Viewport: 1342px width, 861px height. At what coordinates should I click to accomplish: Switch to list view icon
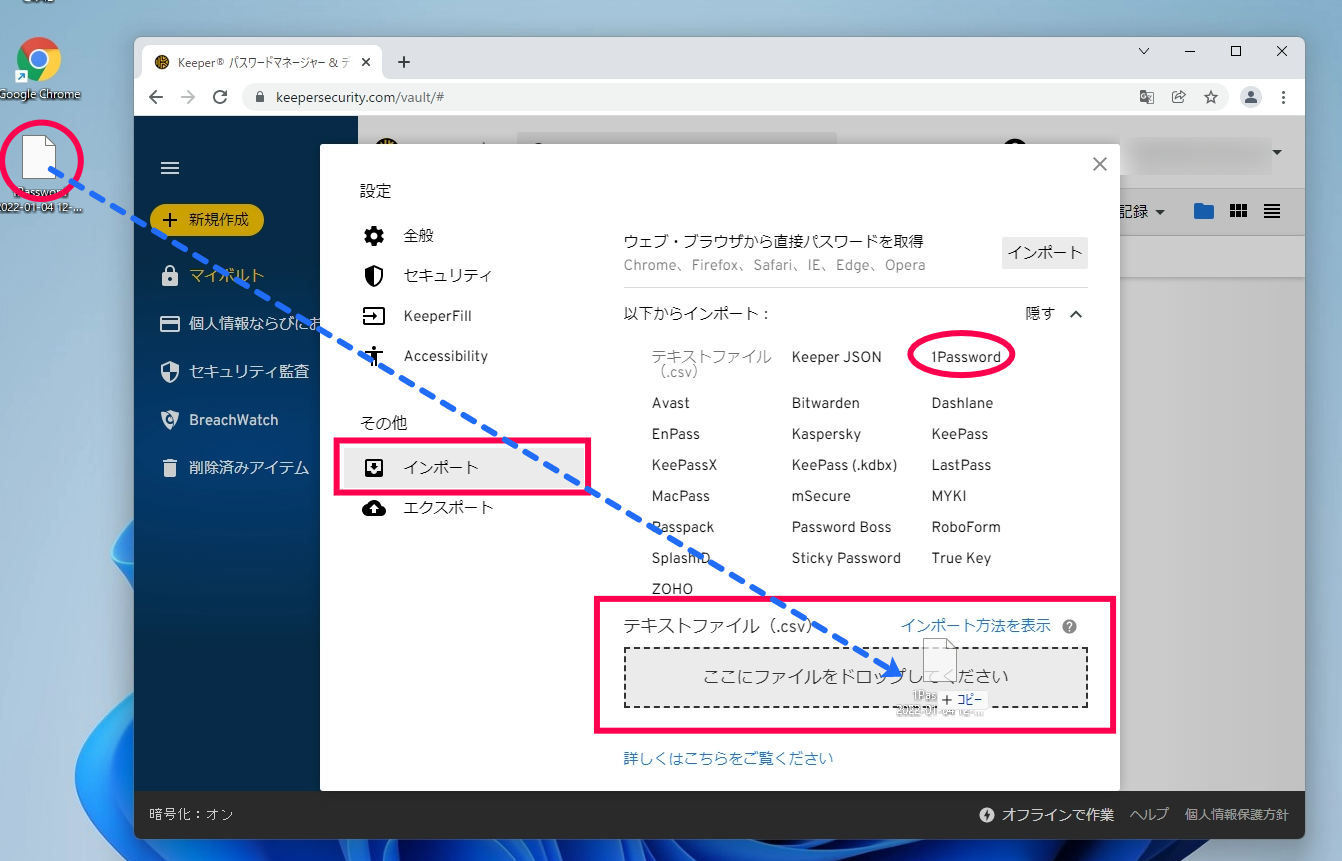coord(1272,211)
